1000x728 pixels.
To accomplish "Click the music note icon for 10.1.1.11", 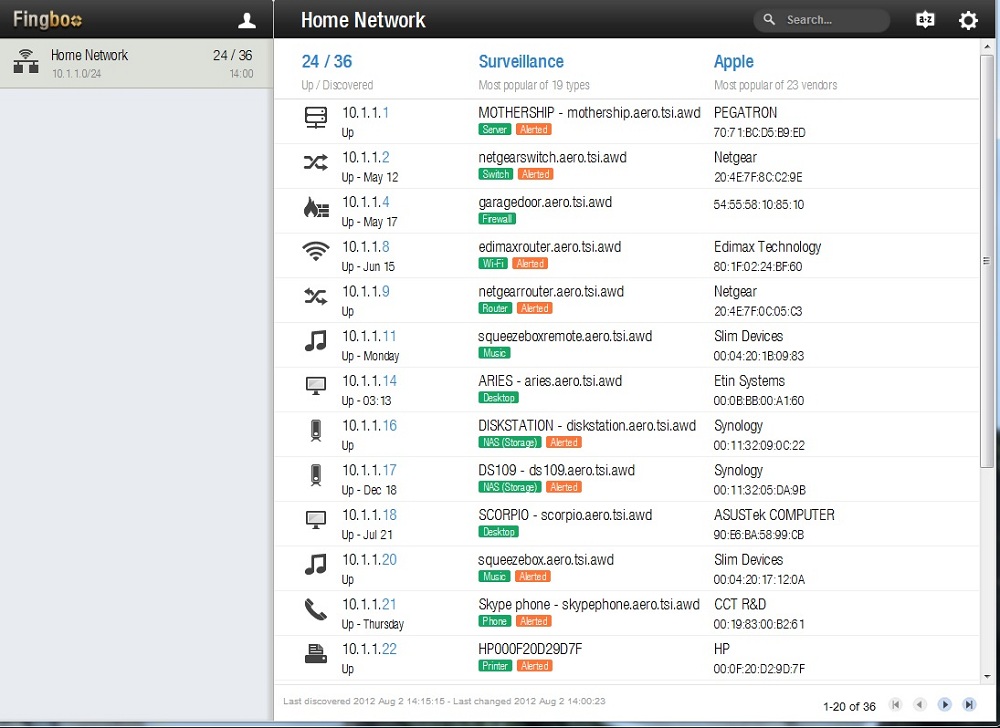I will click(x=316, y=341).
